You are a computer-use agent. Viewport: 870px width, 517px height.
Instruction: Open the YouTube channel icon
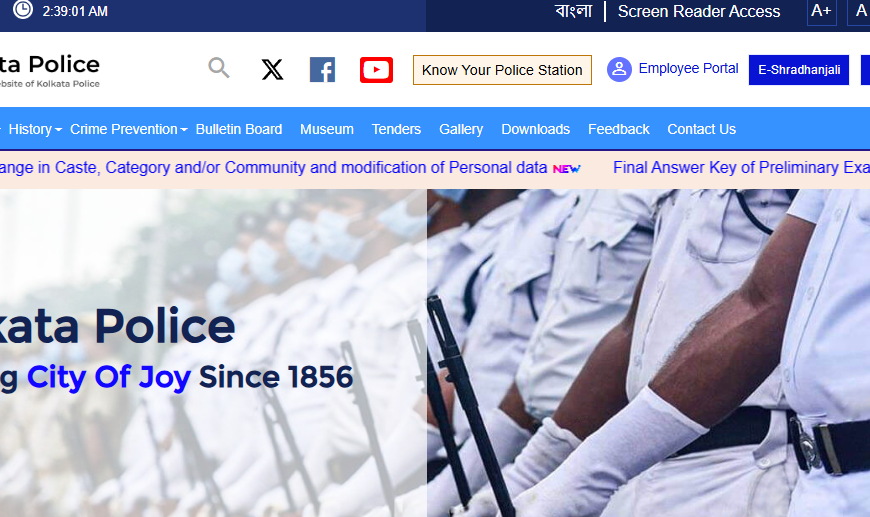pos(376,70)
